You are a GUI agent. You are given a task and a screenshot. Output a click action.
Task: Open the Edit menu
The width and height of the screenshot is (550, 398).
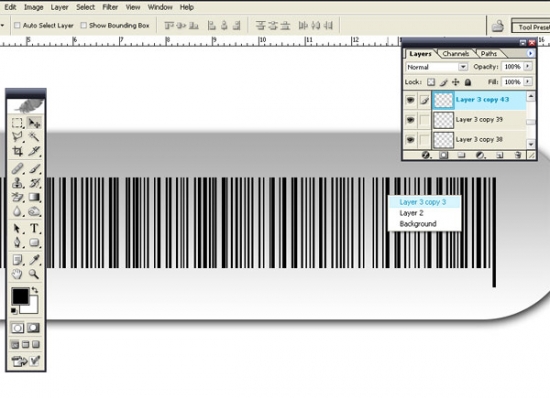tap(10, 7)
